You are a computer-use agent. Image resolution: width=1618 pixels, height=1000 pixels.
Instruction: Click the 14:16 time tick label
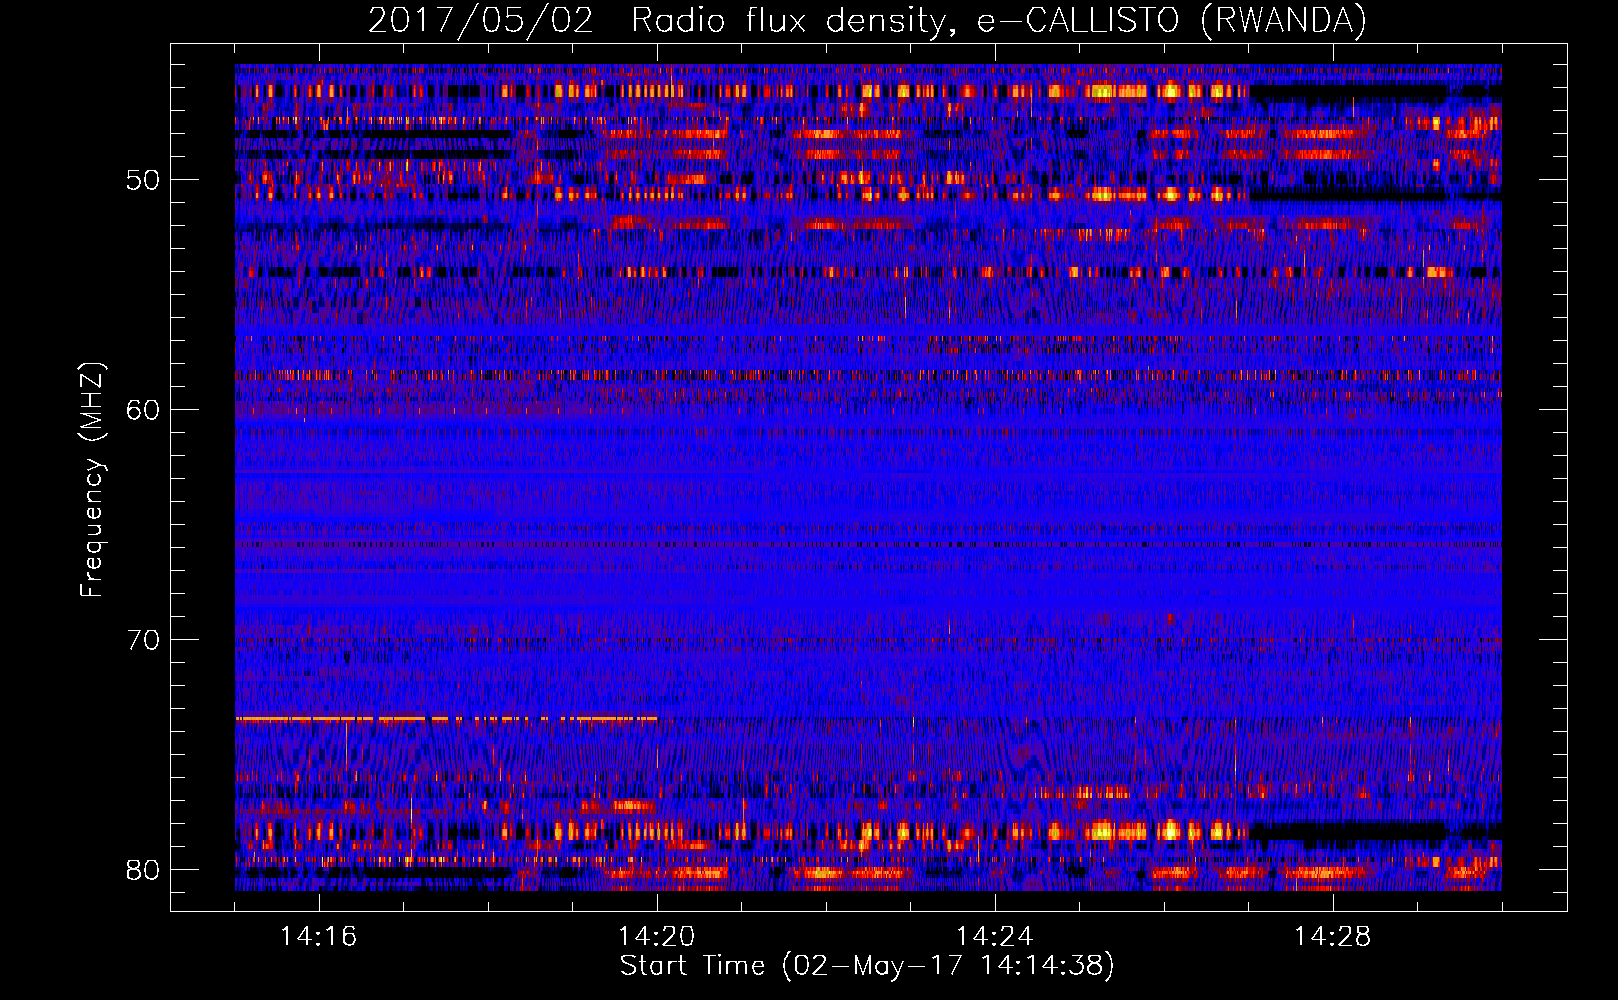[318, 937]
